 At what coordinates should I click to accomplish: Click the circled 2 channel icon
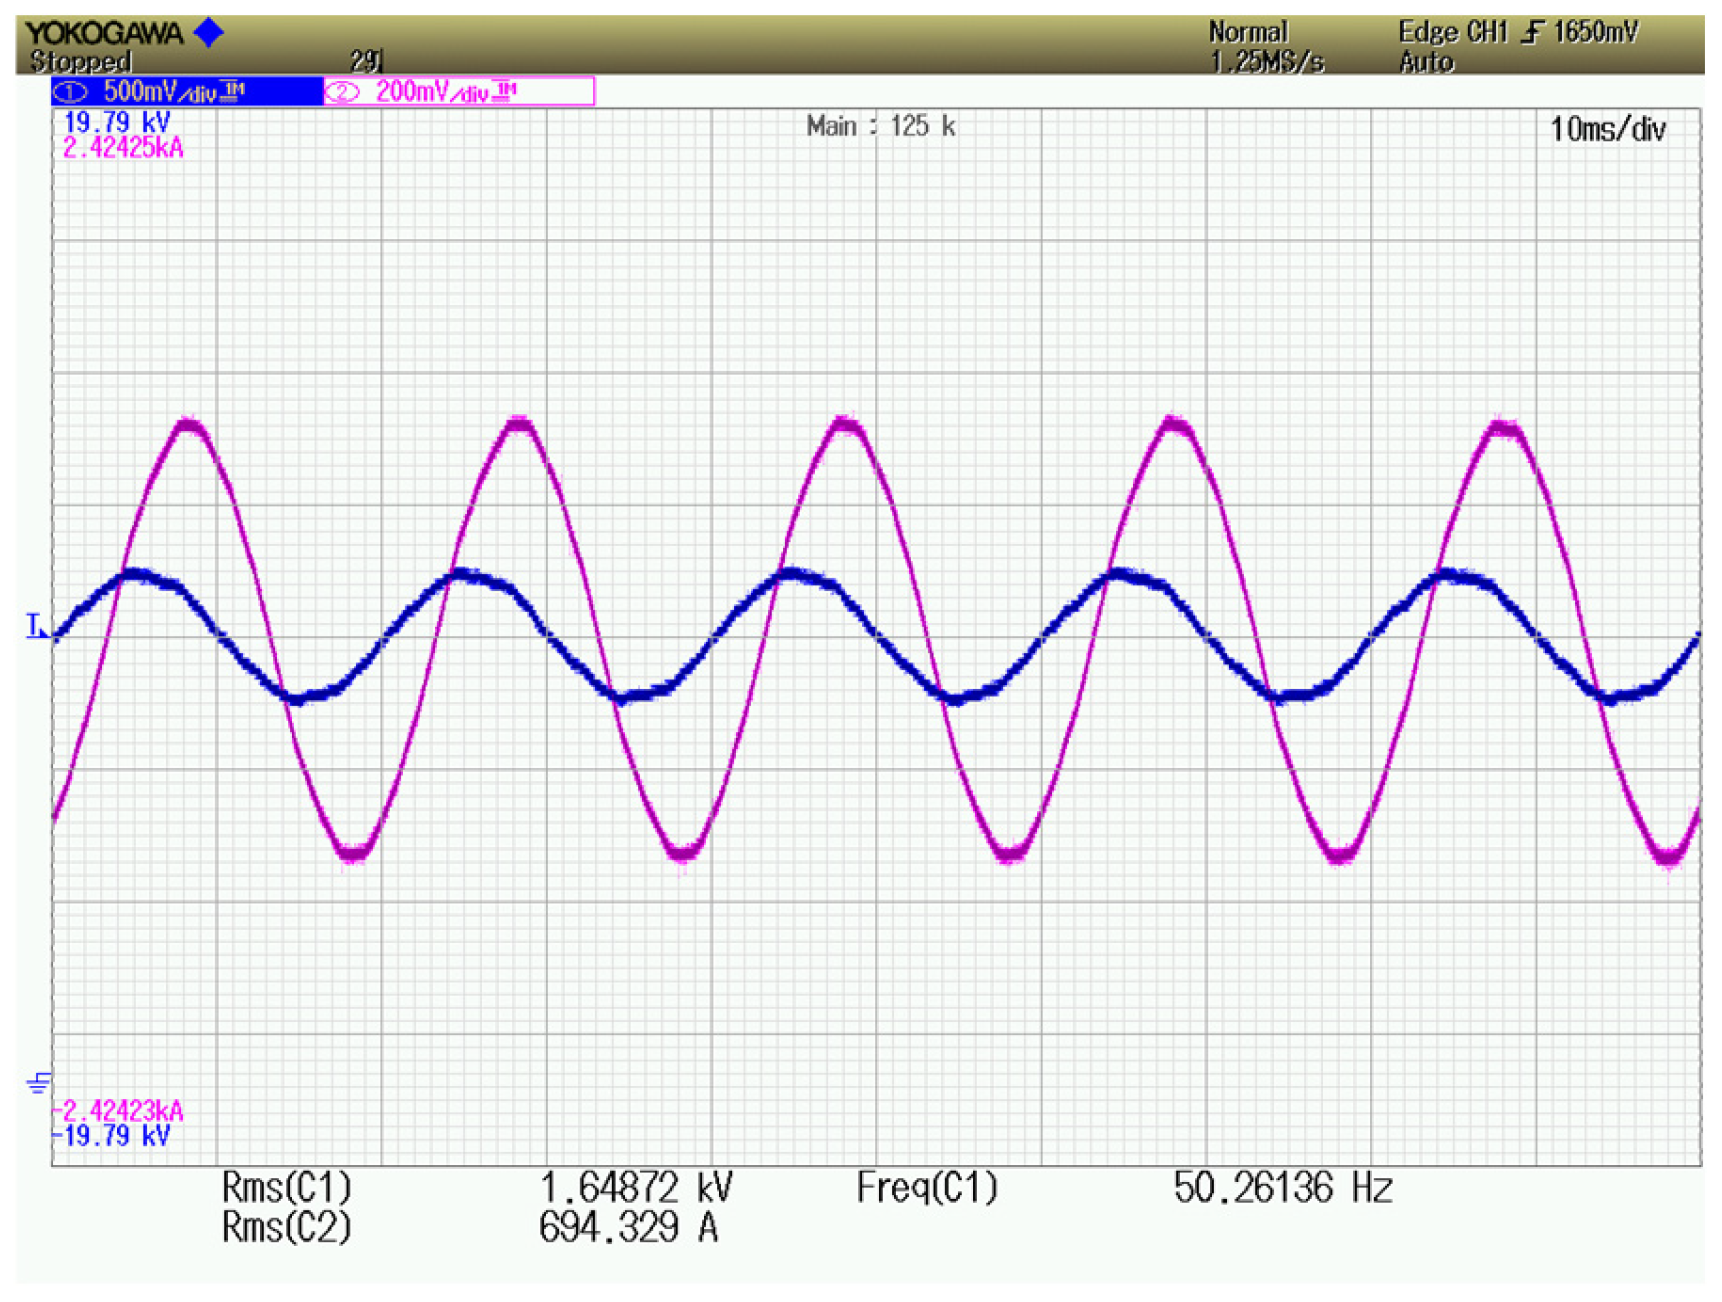(342, 93)
